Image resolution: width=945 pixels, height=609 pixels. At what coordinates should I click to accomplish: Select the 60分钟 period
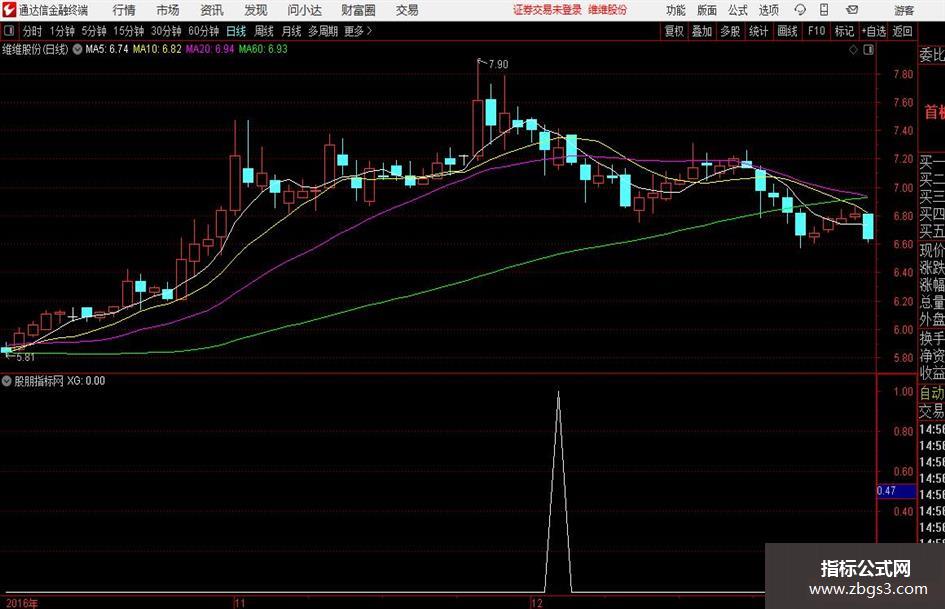tap(203, 31)
